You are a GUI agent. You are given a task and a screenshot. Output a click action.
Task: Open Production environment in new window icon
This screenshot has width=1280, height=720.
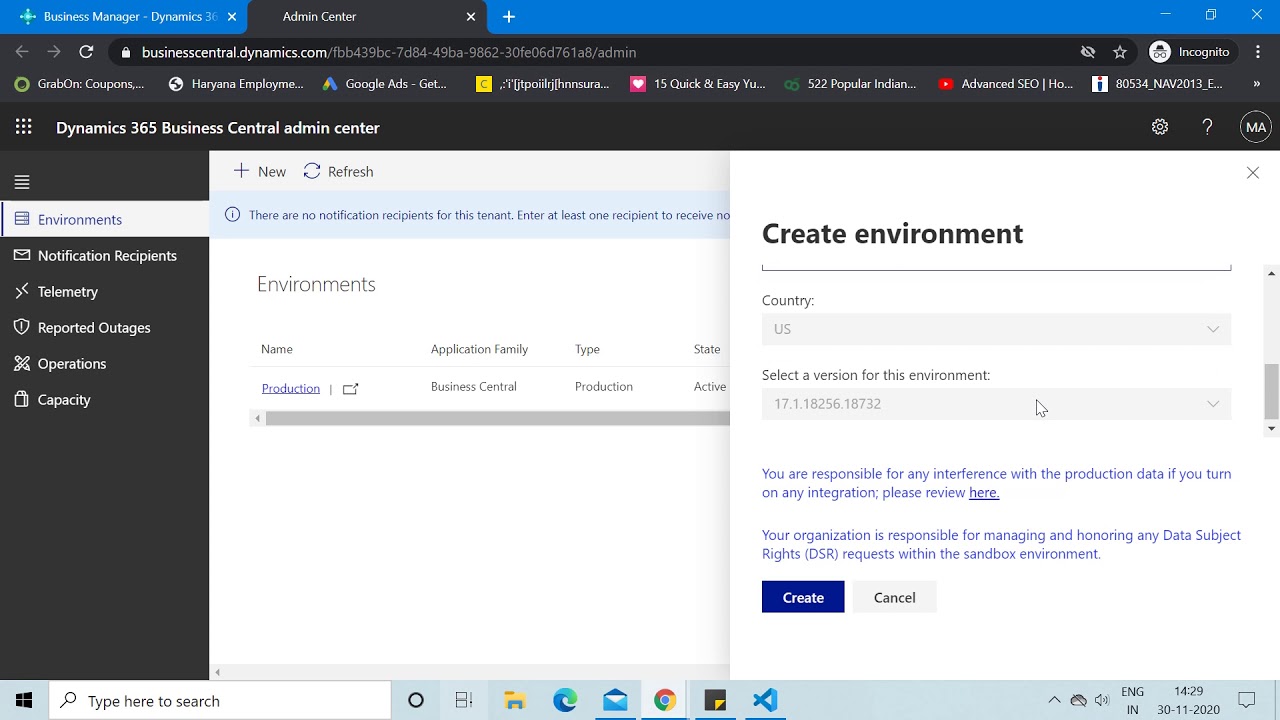pos(350,389)
